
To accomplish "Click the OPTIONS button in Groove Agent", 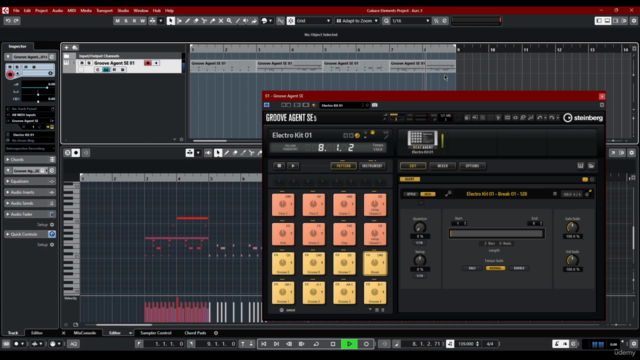I will click(472, 166).
